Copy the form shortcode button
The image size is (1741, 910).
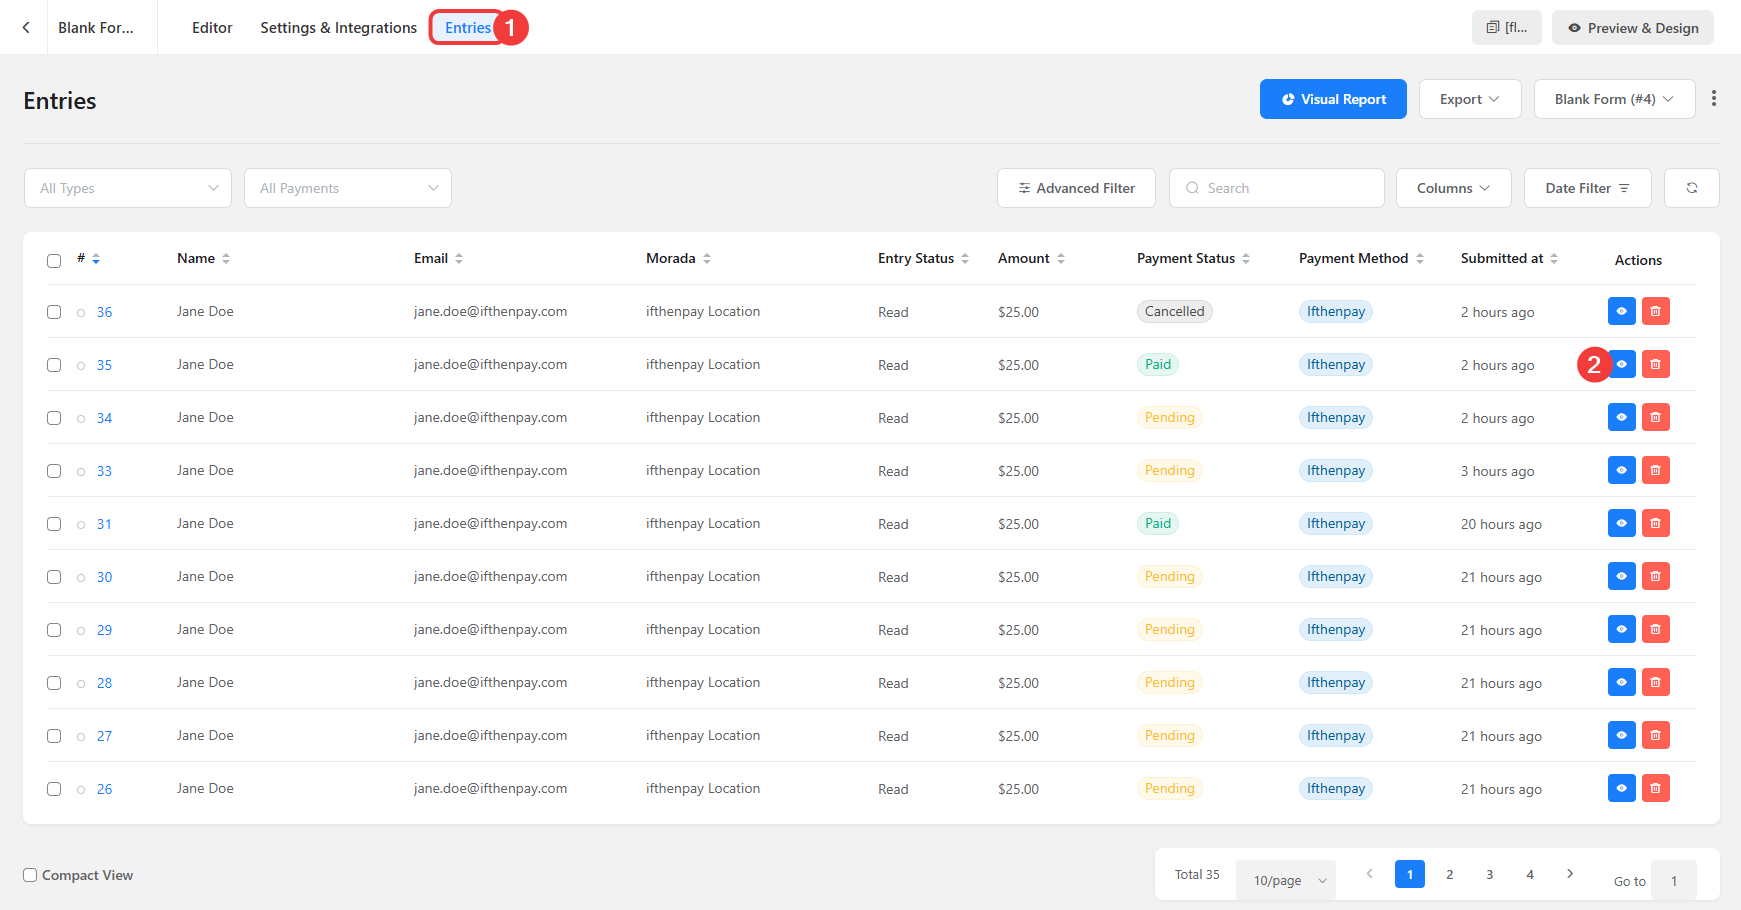tap(1506, 28)
